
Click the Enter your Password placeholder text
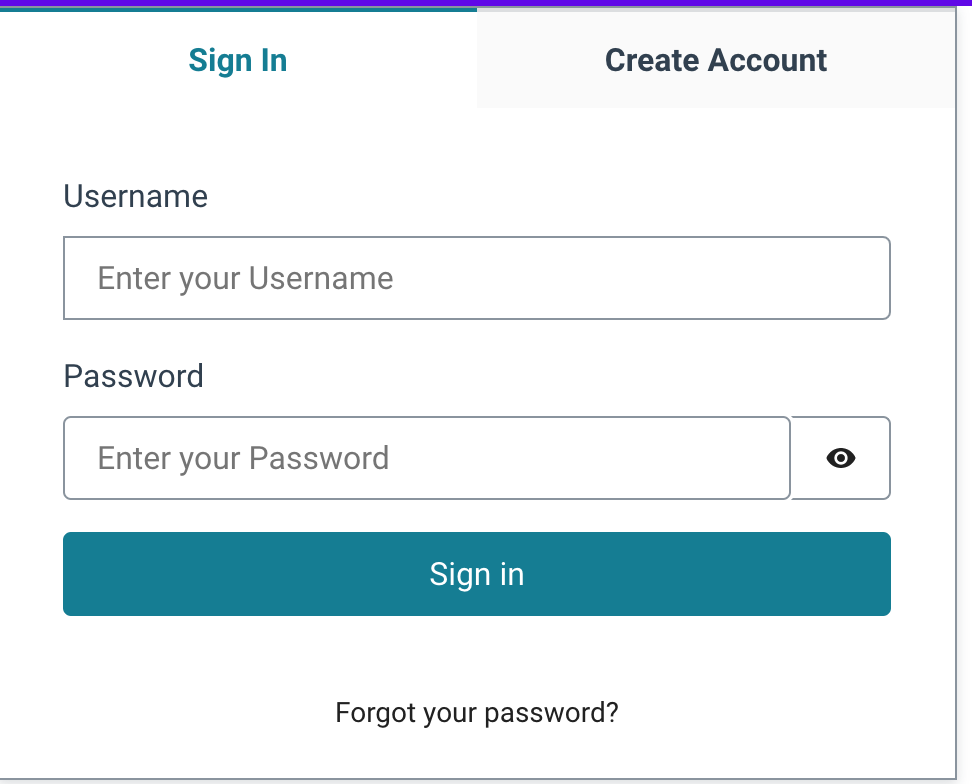tap(243, 459)
